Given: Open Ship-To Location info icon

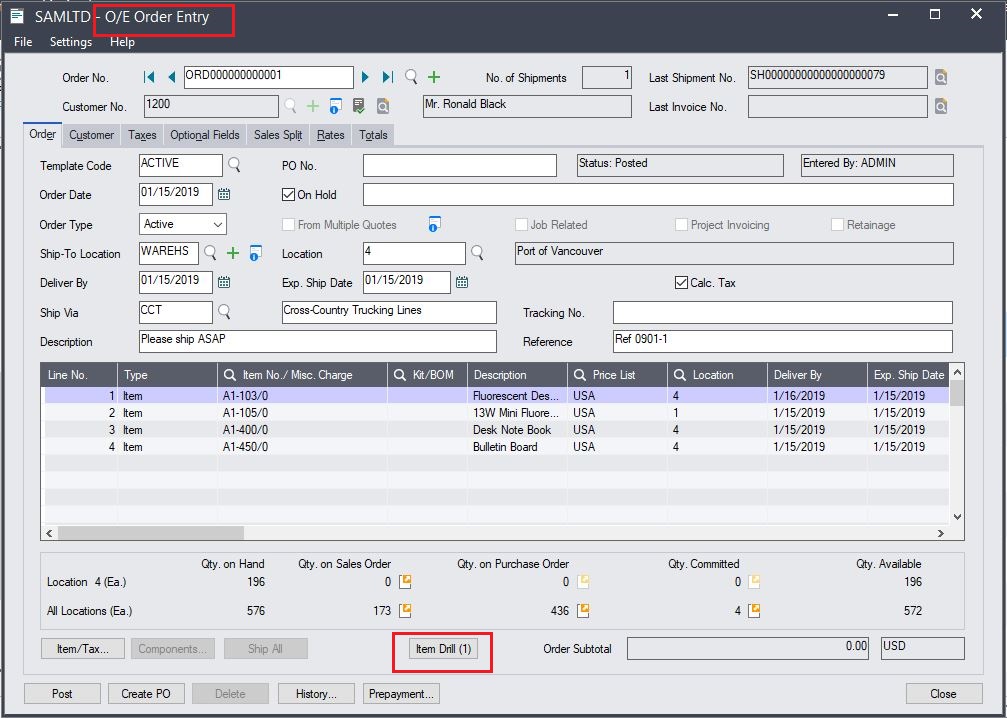Looking at the screenshot, I should click(255, 253).
